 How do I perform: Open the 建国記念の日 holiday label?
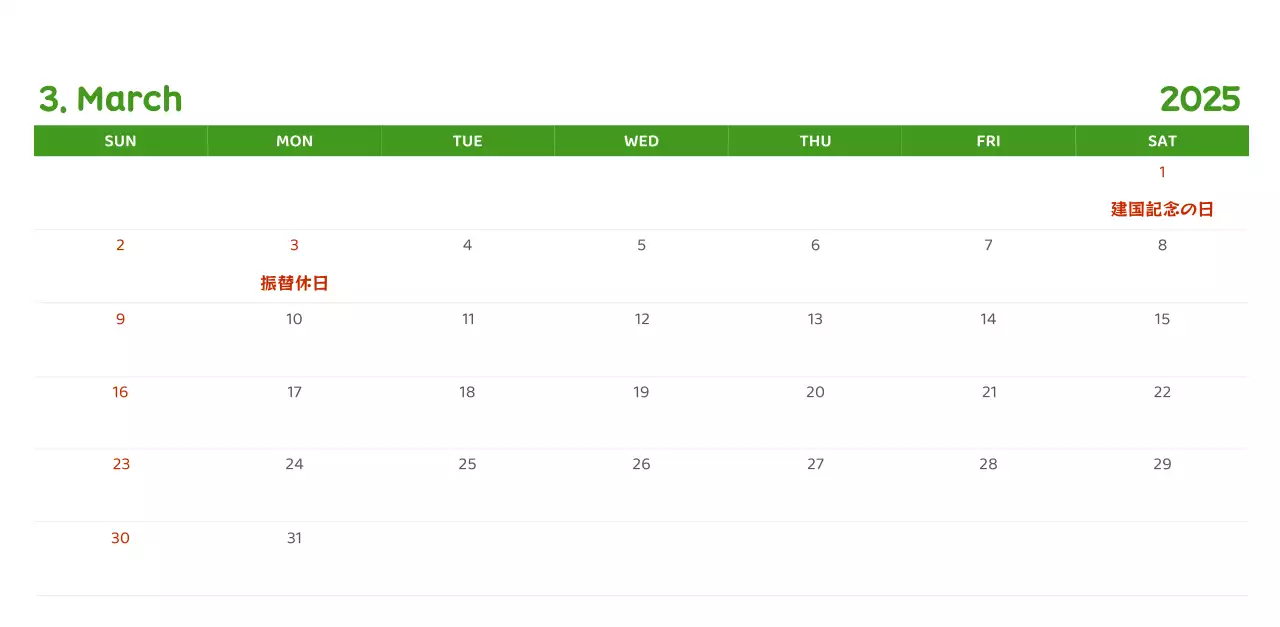(1162, 209)
